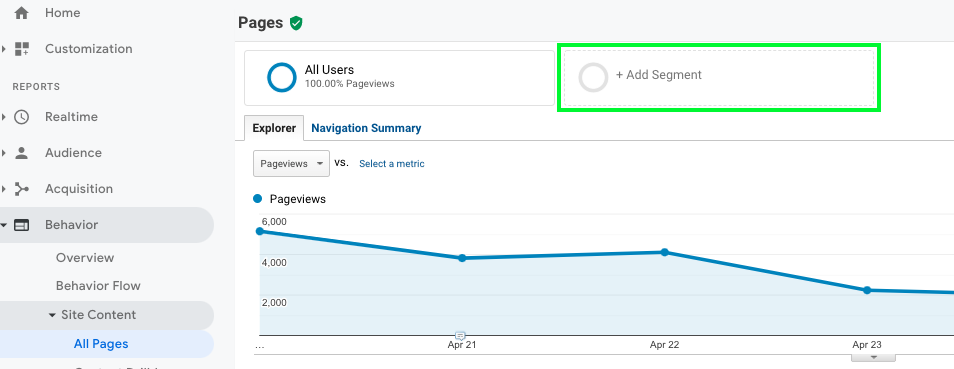The height and width of the screenshot is (369, 954).
Task: Open the Pageviews metric dropdown
Action: 291,163
